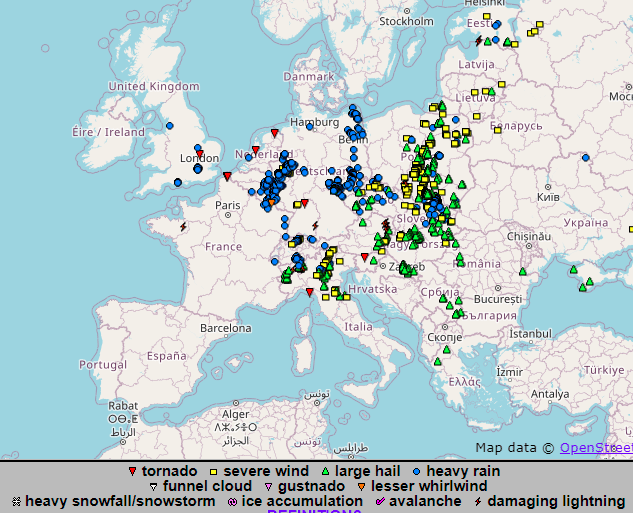
Task: Click the tornado marker in central Germany
Action: [305, 203]
